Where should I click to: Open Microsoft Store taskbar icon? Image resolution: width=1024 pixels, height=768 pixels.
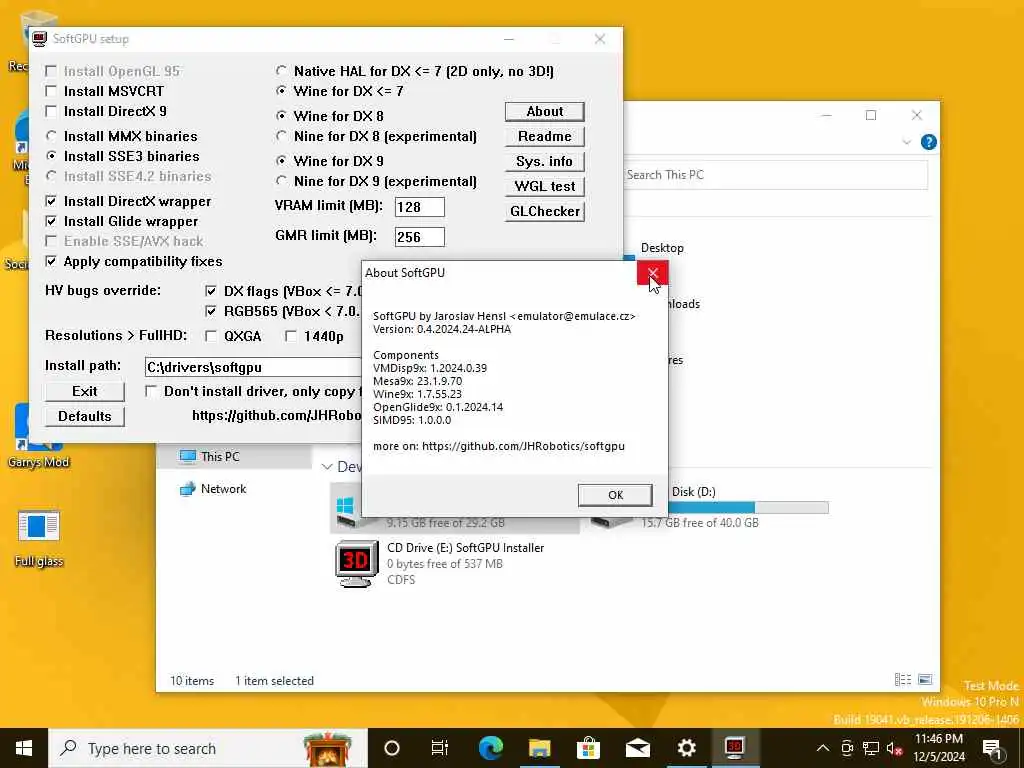tap(588, 748)
